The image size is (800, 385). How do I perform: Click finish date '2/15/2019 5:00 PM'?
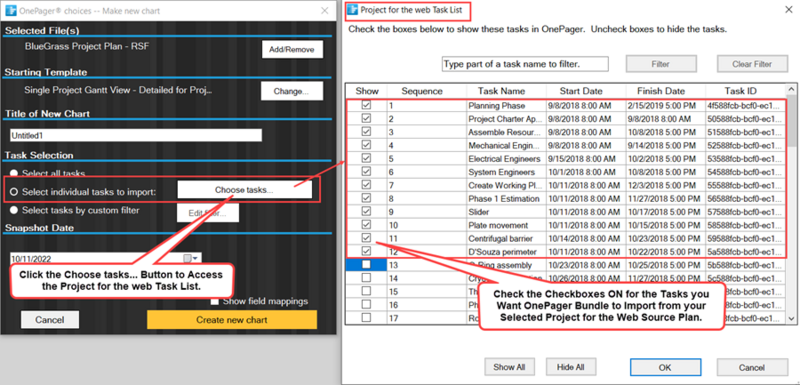(x=665, y=106)
